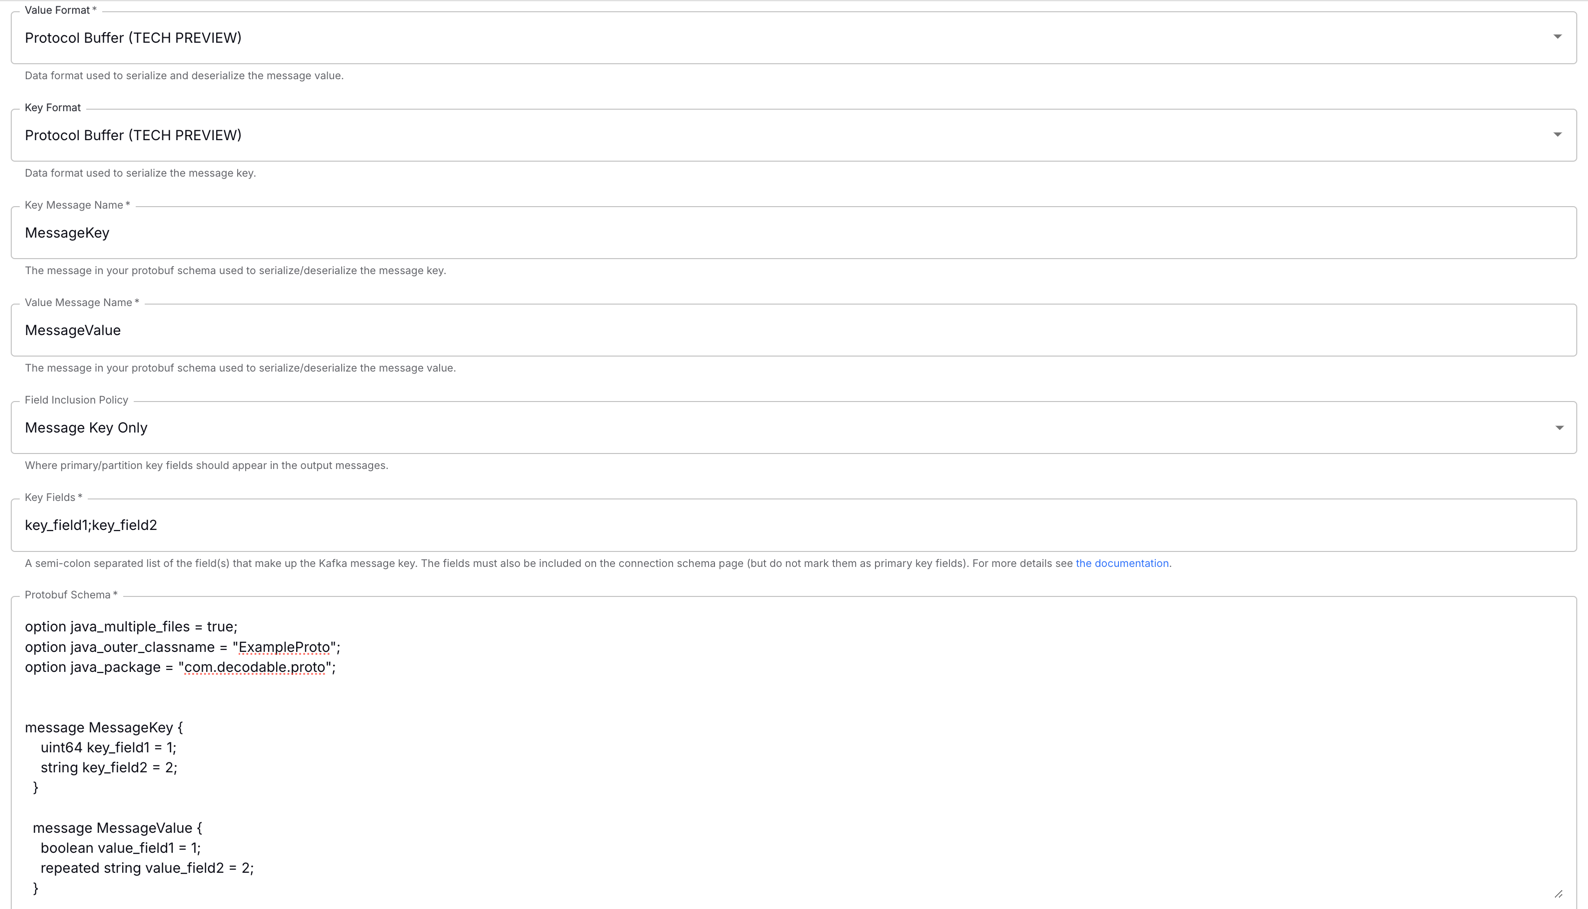Click the underlined 'ExampleProto' word
Viewport: 1588px width, 909px height.
pos(284,648)
